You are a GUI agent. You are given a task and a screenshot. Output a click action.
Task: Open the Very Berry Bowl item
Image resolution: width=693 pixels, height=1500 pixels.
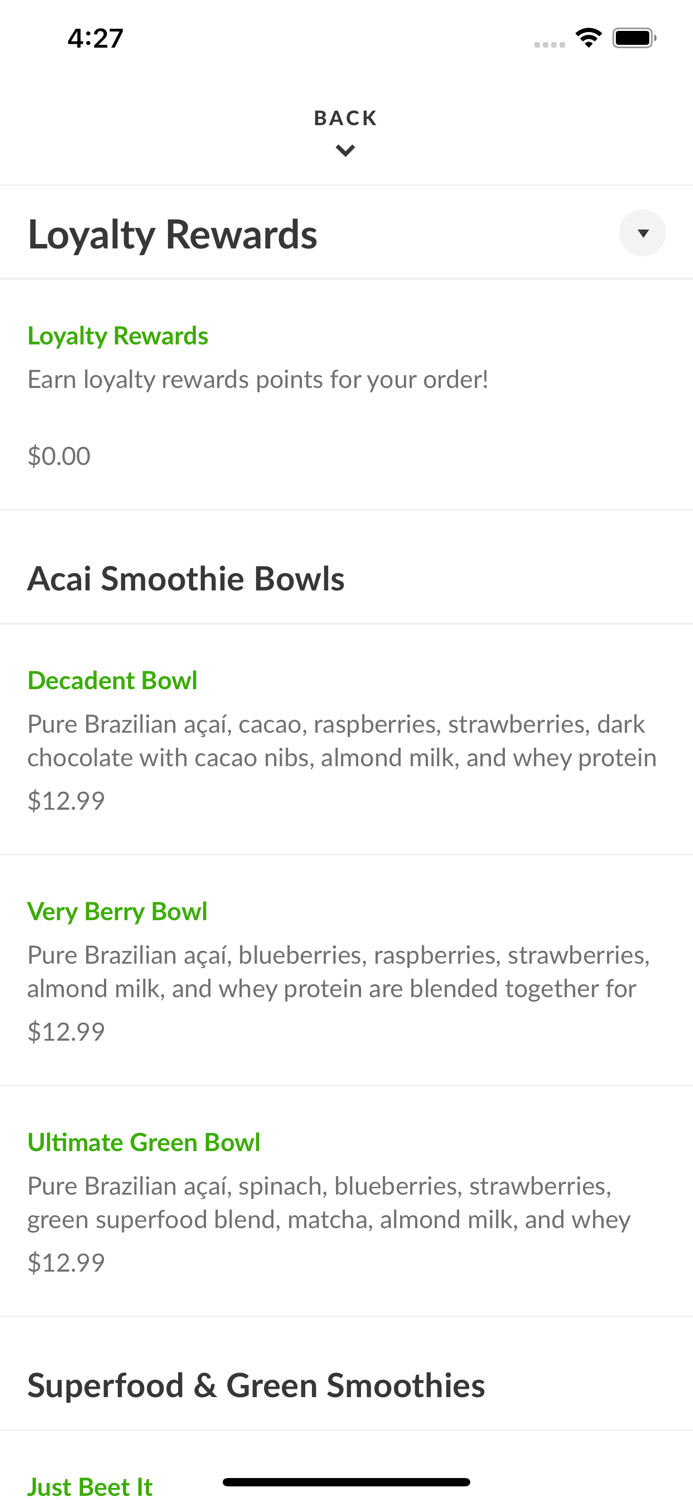pyautogui.click(x=117, y=912)
